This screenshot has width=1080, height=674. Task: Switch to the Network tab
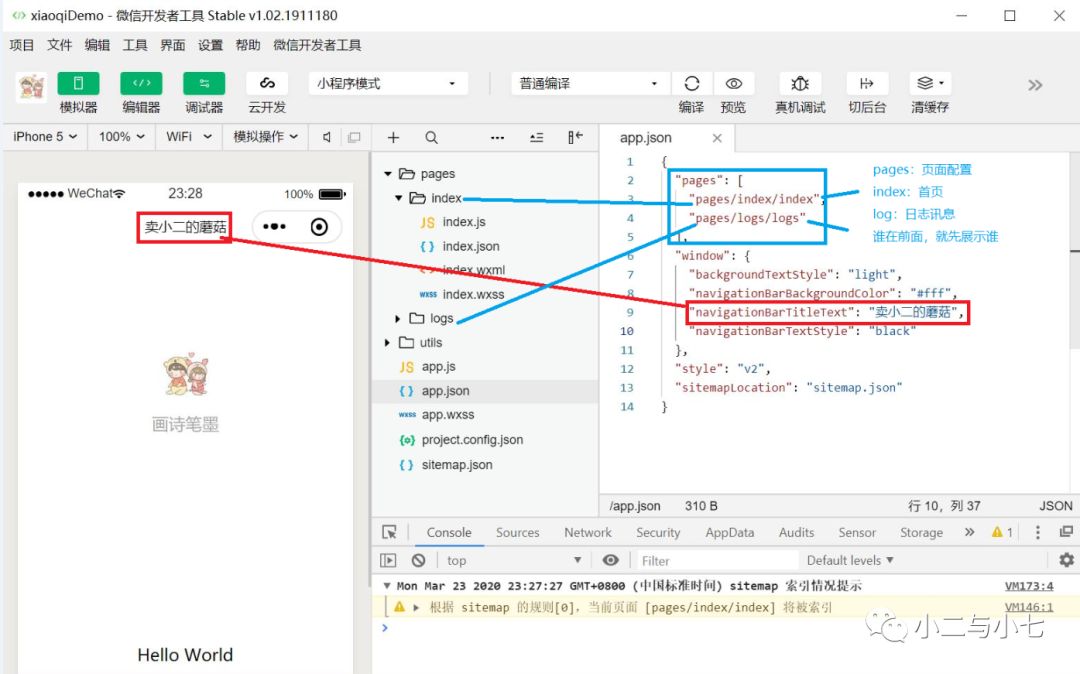[x=588, y=532]
